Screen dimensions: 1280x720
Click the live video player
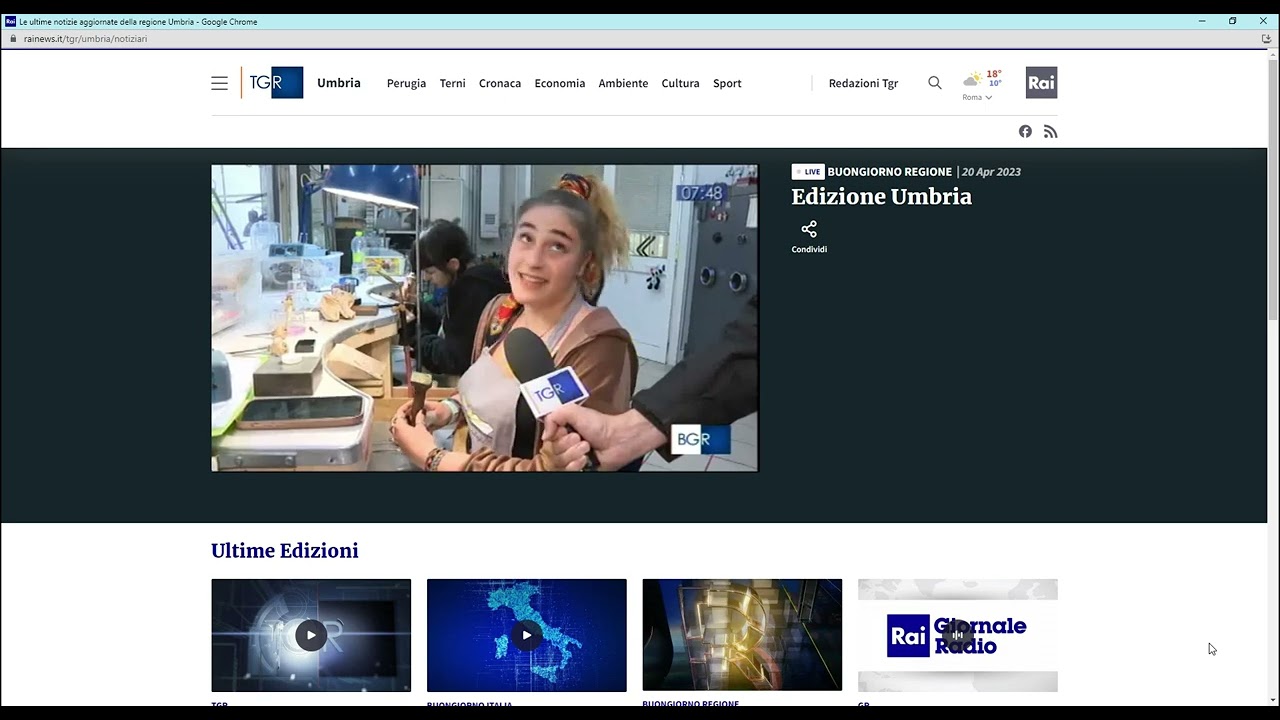coord(485,318)
